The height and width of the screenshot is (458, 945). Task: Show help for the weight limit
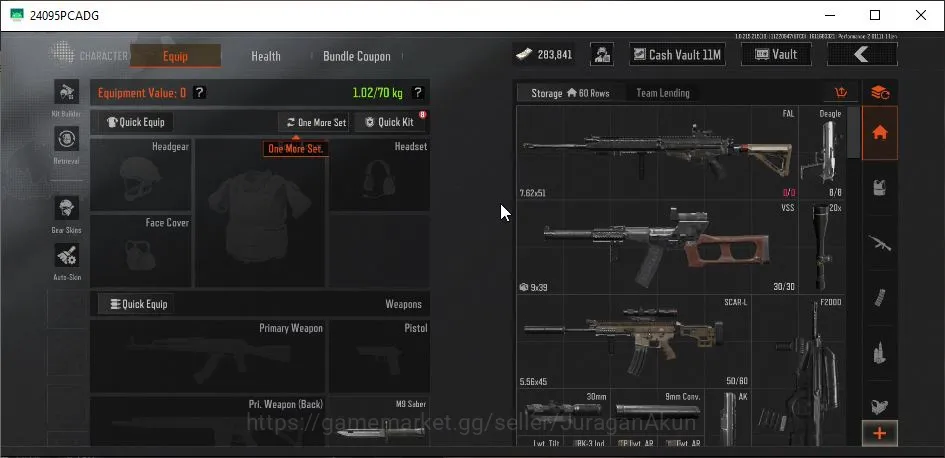(418, 93)
